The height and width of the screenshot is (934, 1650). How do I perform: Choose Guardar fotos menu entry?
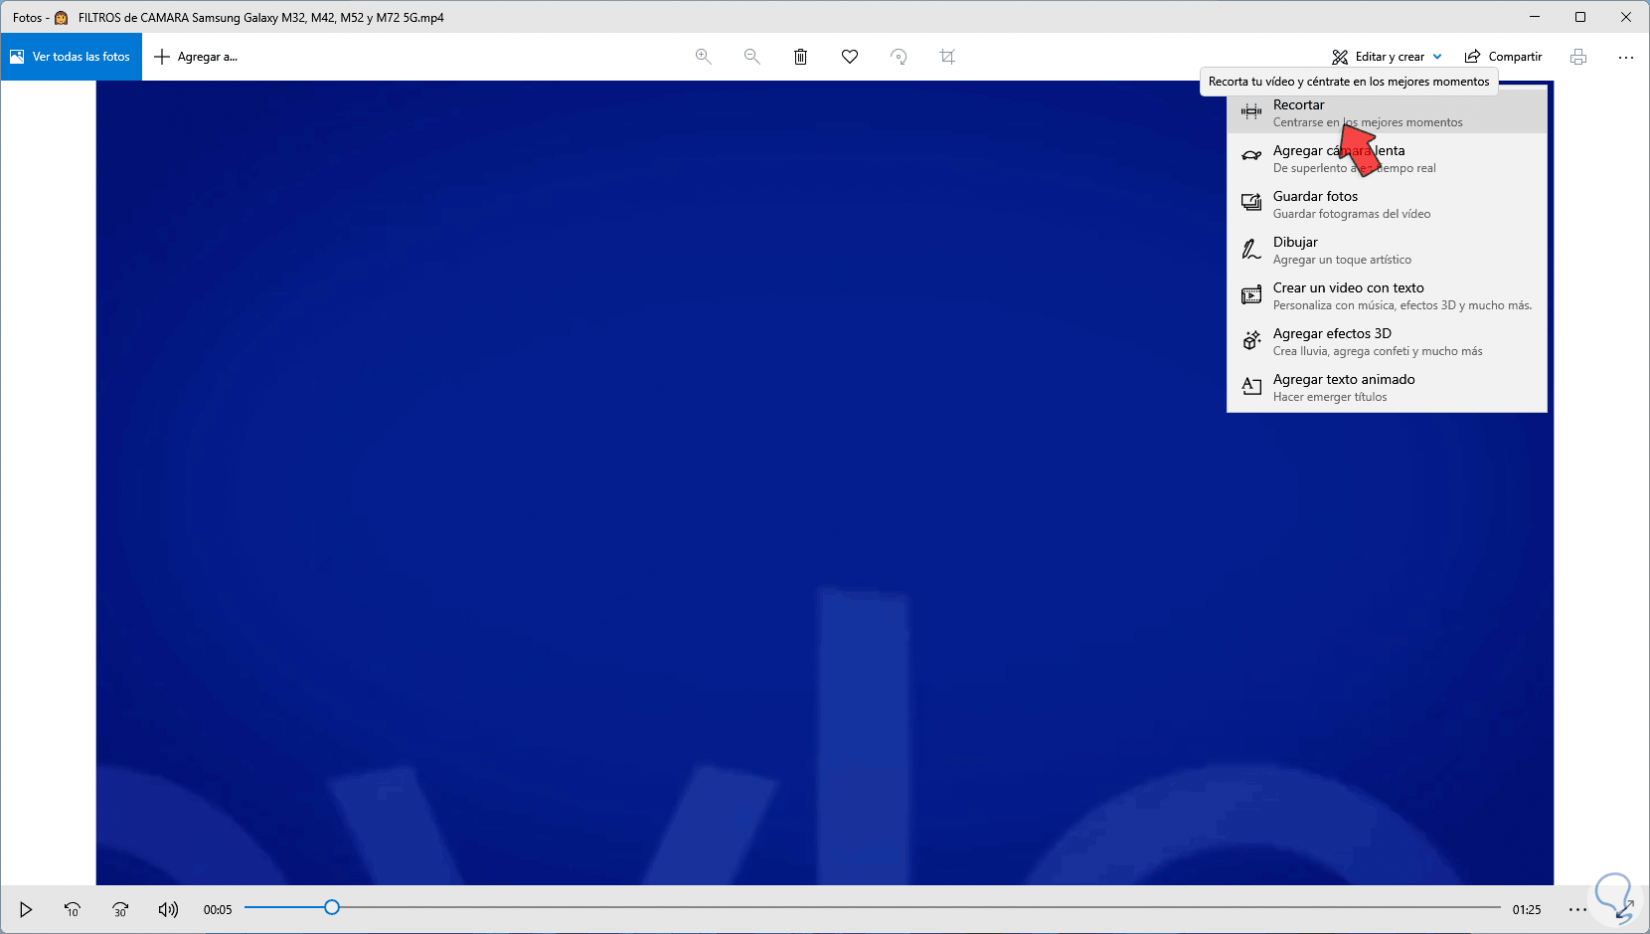(1387, 204)
